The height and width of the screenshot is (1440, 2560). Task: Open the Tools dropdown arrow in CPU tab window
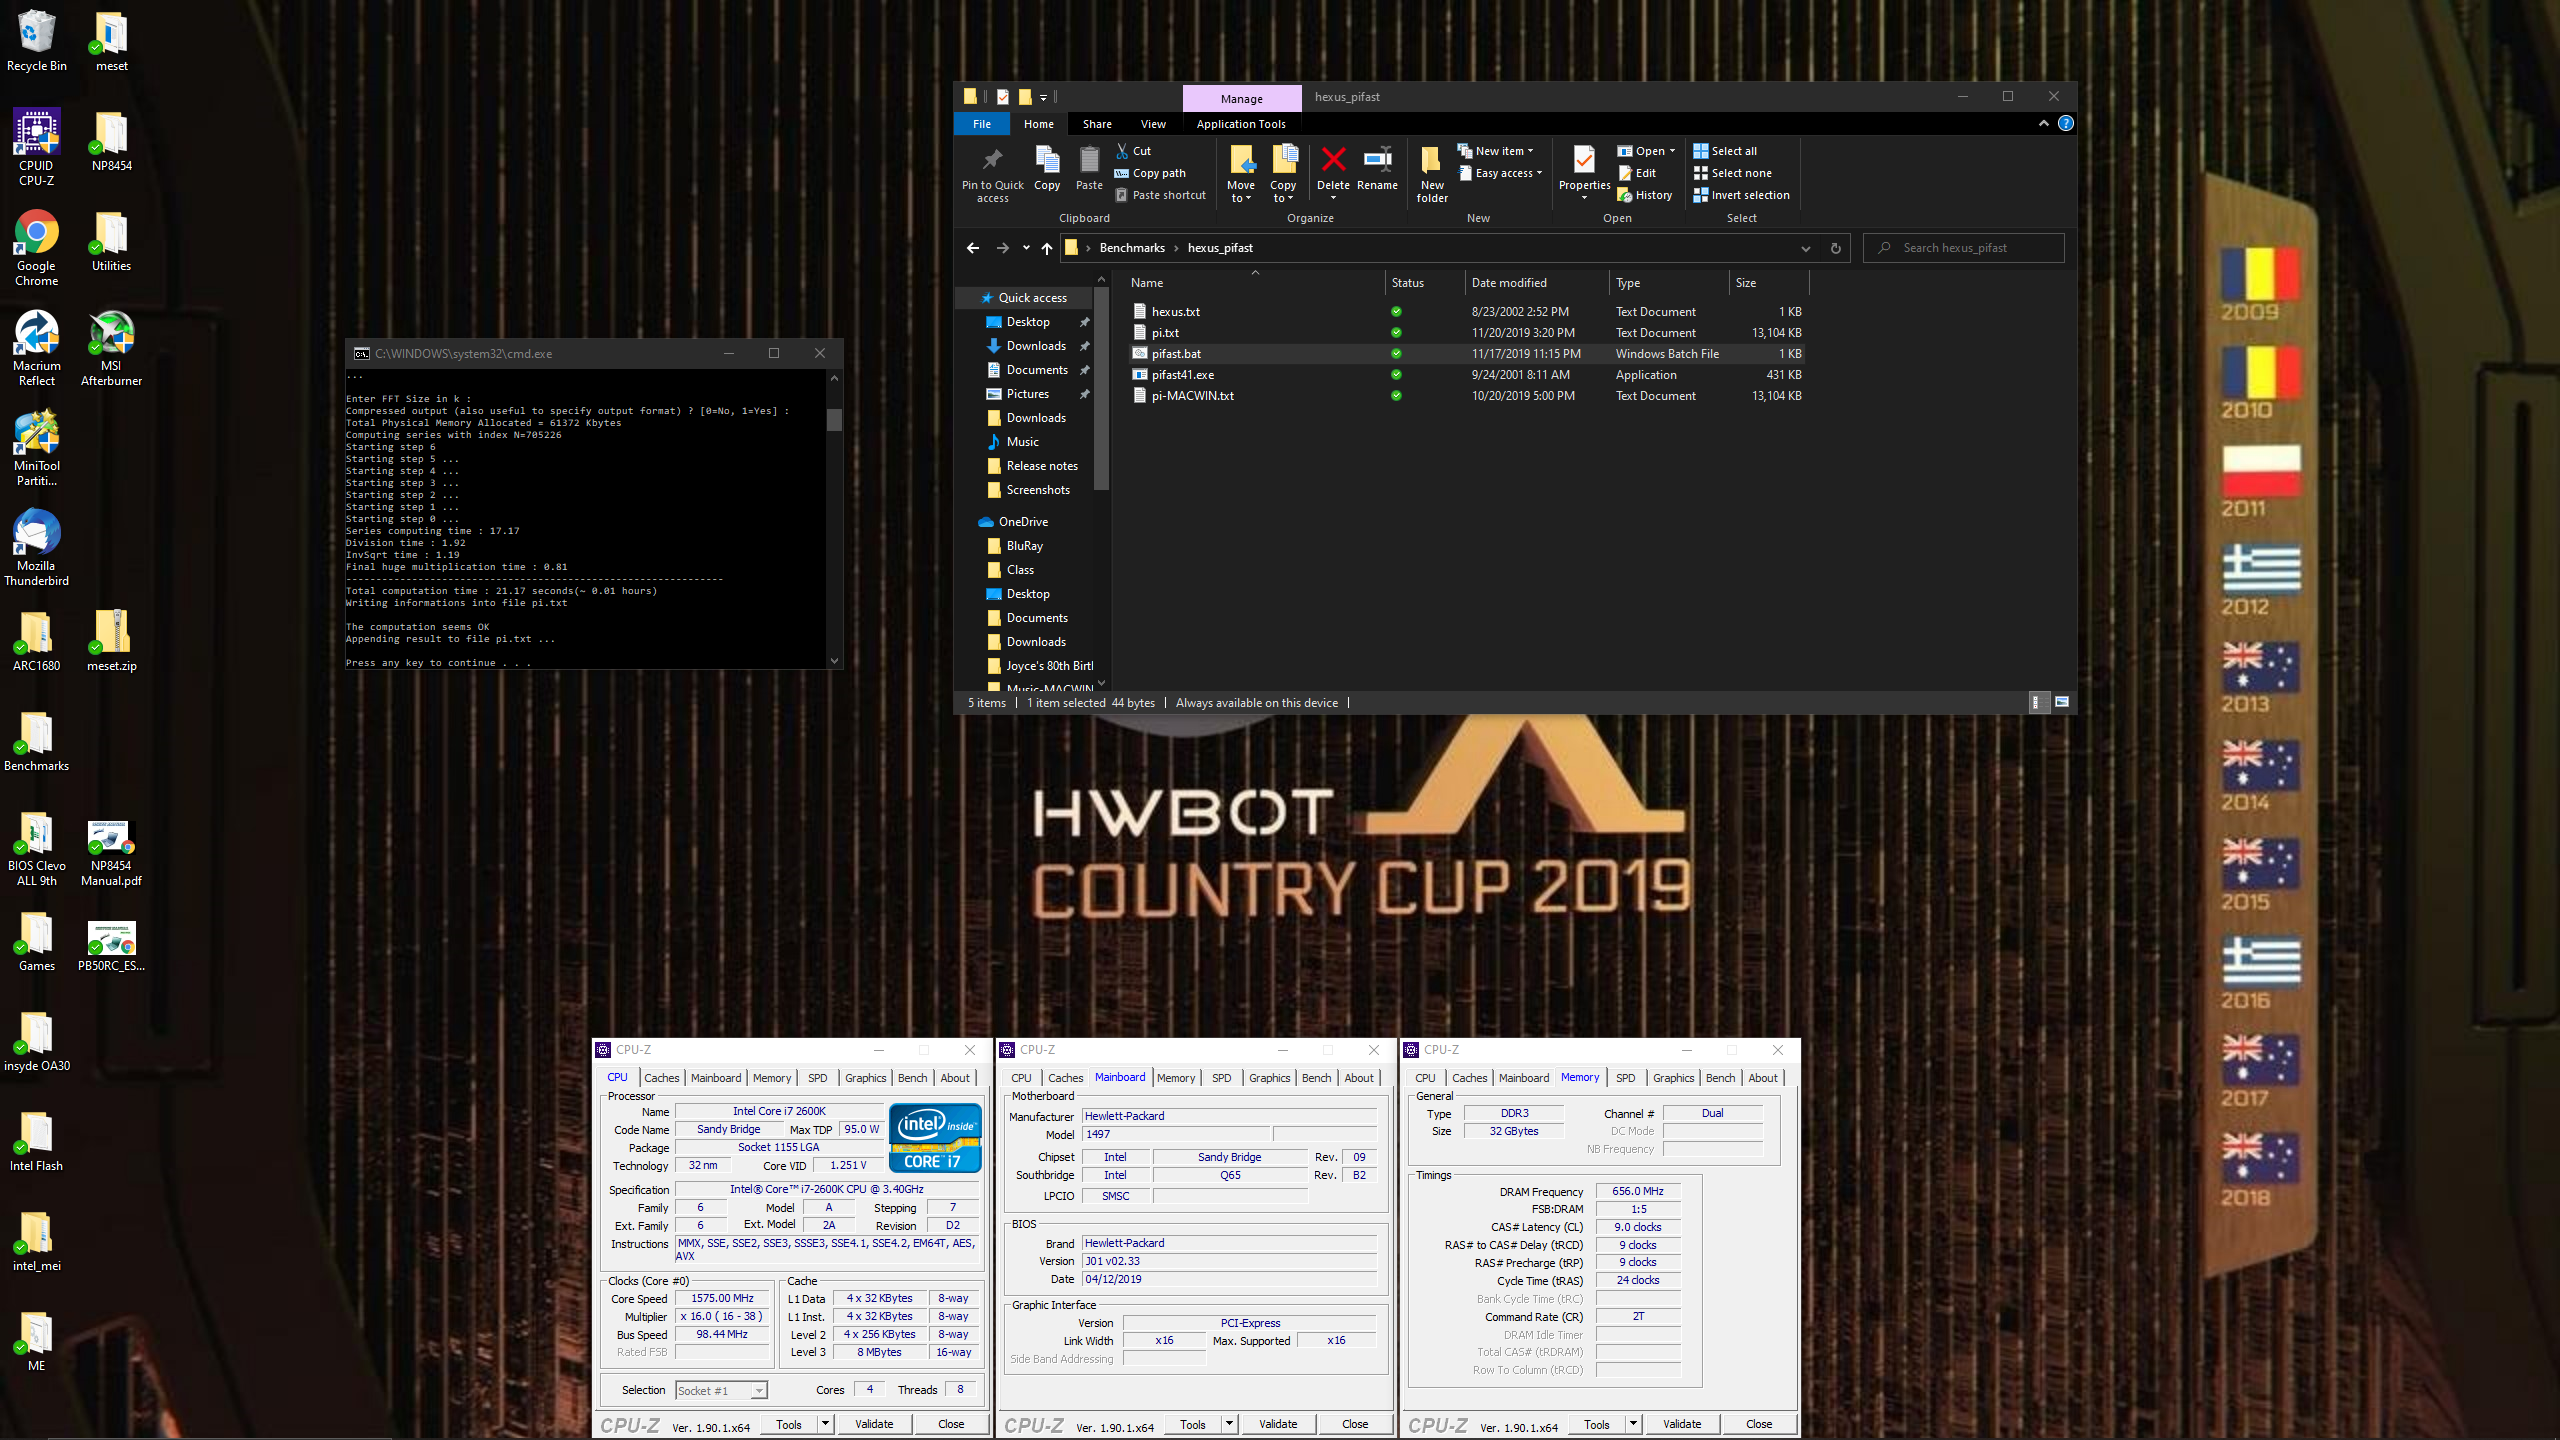coord(825,1423)
